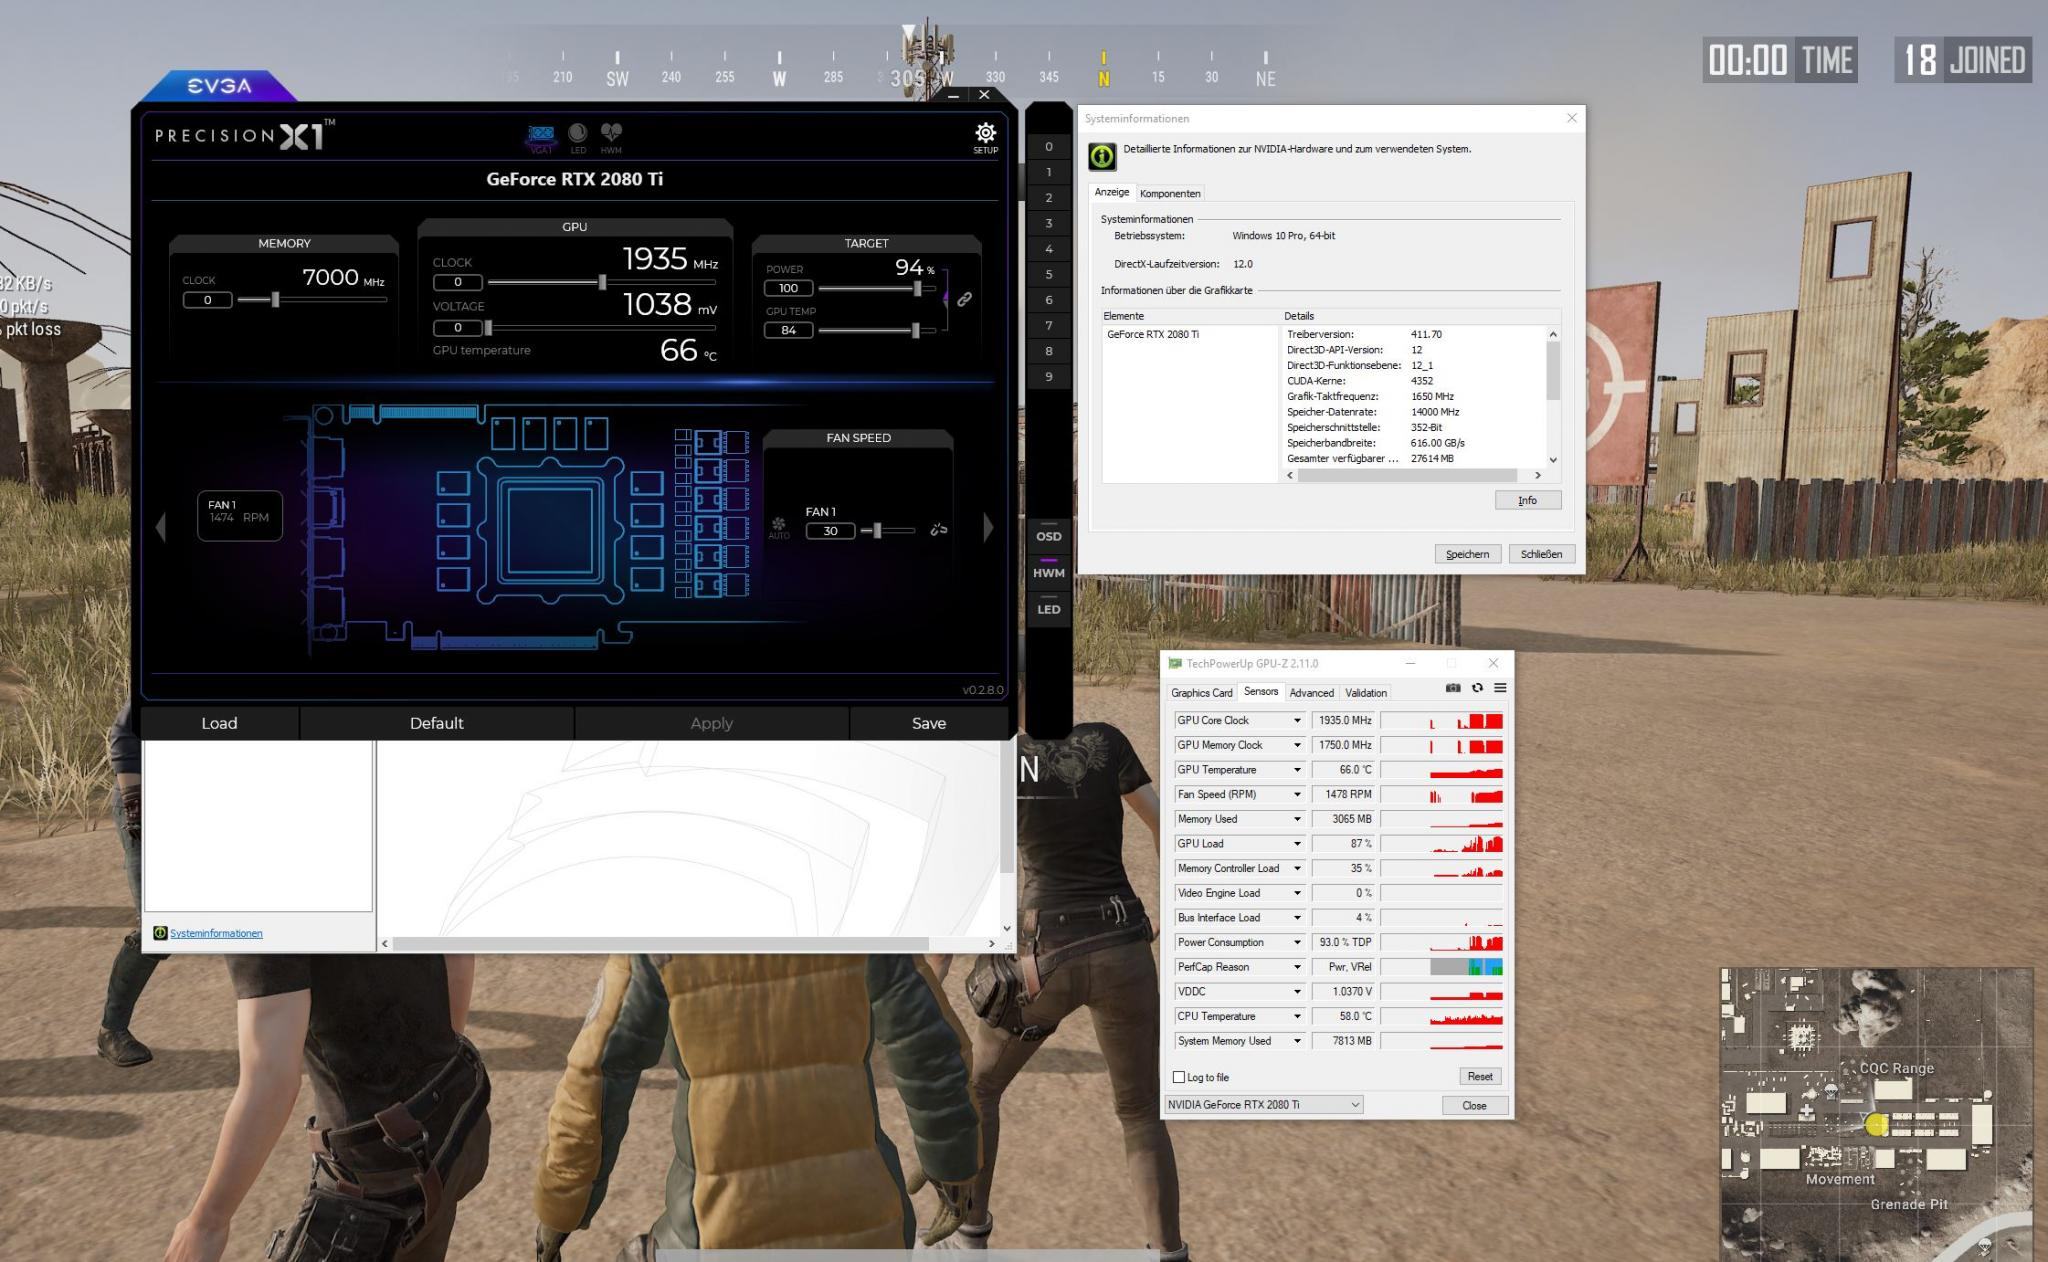Open the NVIDIA GeForce RTX 2080 Ti device selector
Image resolution: width=2048 pixels, height=1262 pixels.
coord(1264,1105)
